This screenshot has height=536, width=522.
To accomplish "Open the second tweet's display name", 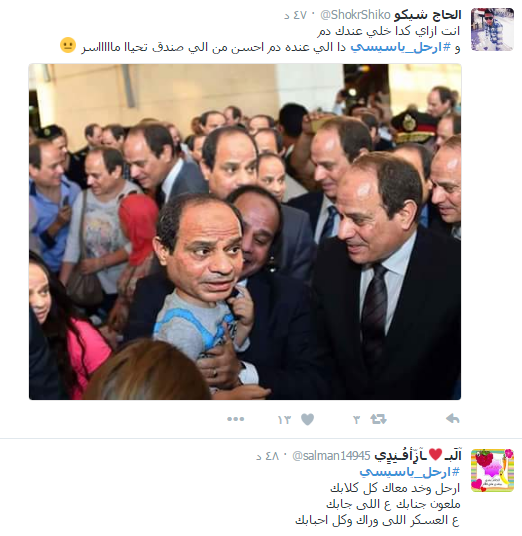I will (x=418, y=456).
